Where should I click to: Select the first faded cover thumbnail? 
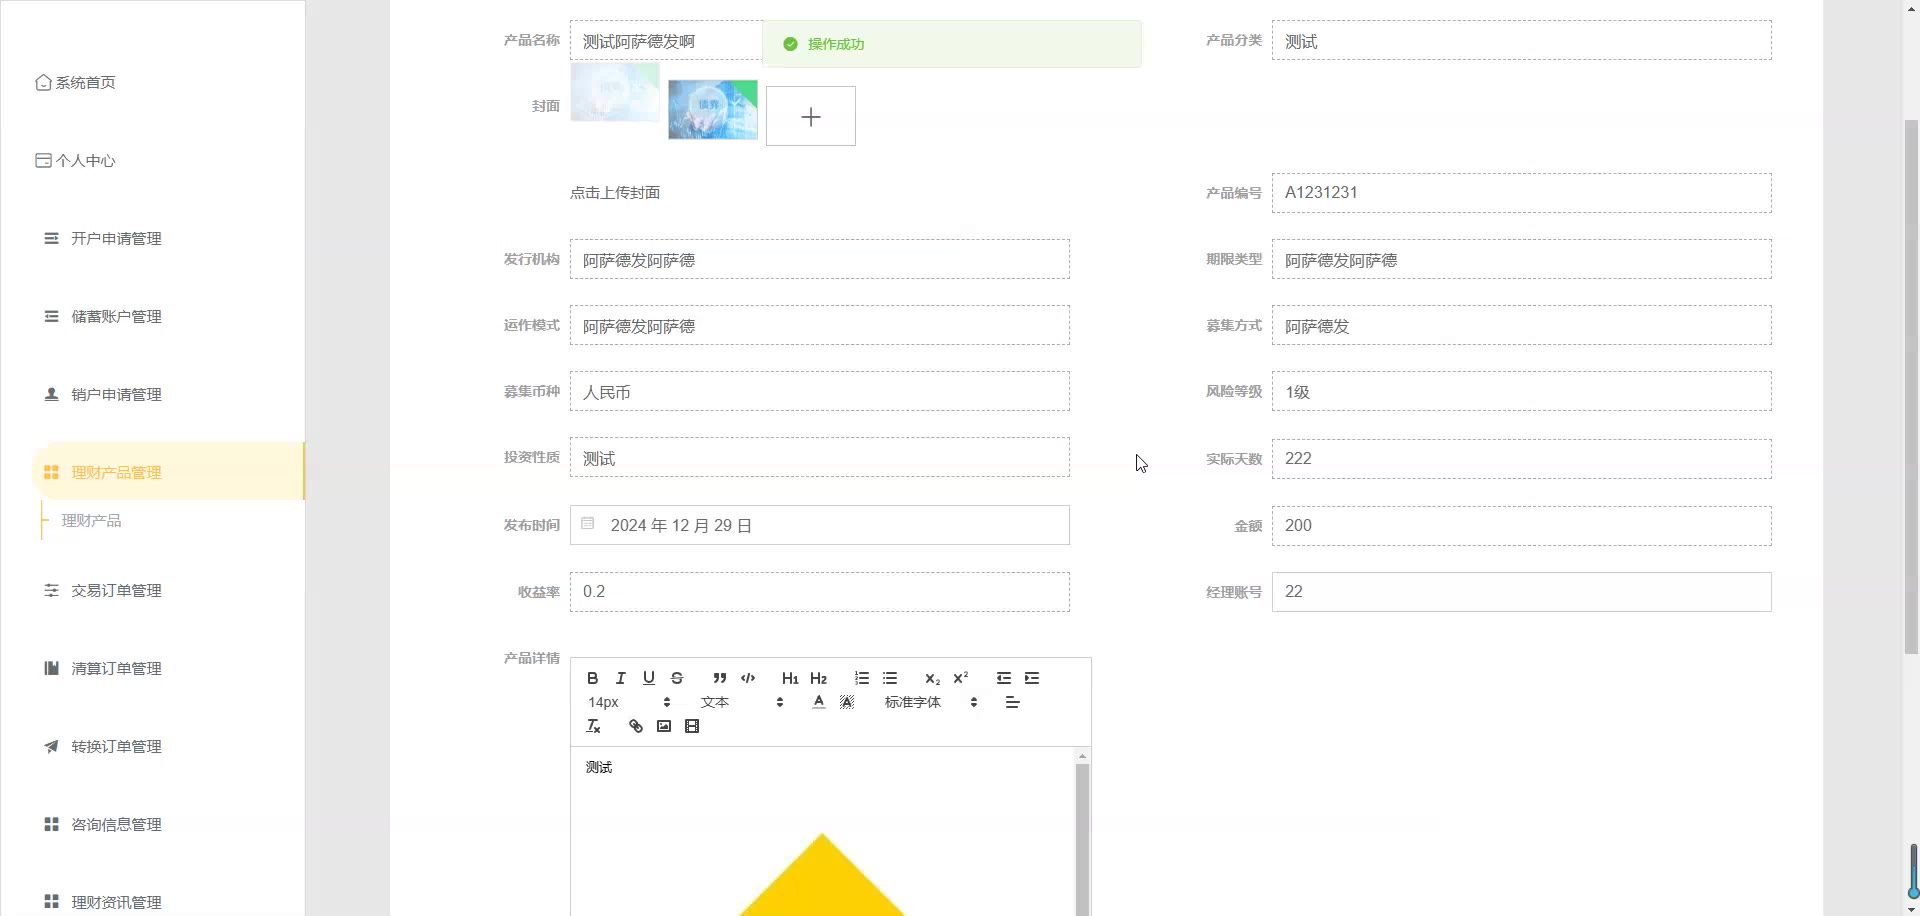(615, 92)
